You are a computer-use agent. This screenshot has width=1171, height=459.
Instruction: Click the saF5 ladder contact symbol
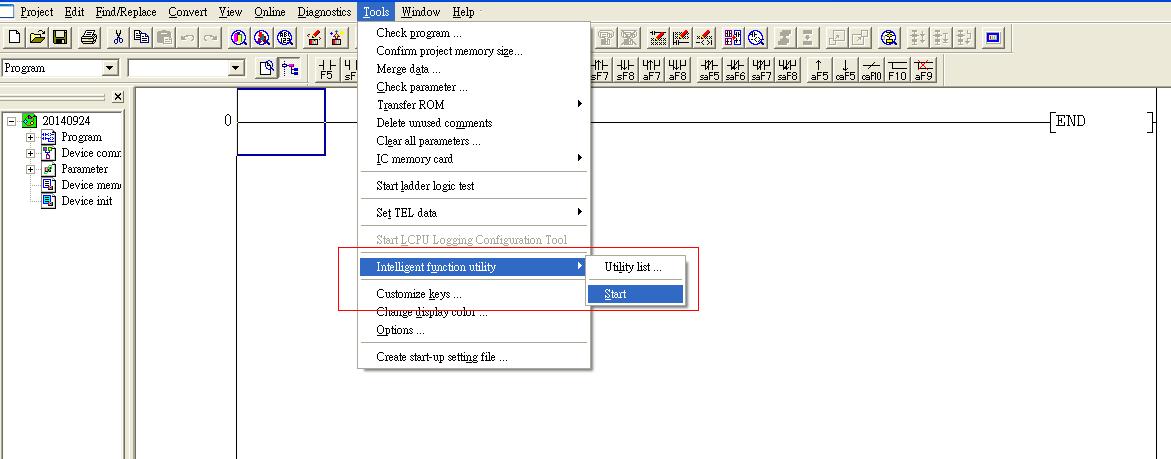click(709, 69)
